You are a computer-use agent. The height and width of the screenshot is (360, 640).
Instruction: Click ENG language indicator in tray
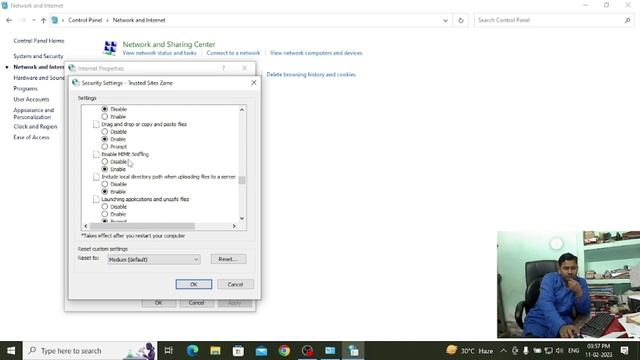click(573, 351)
